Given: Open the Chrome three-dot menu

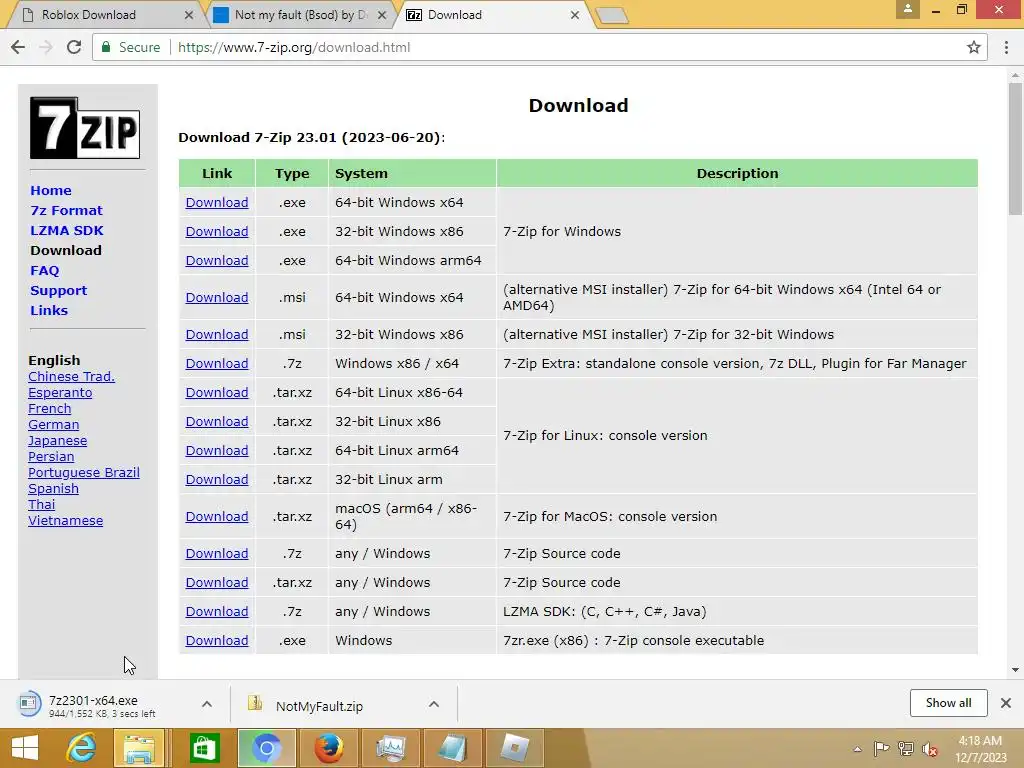Looking at the screenshot, I should pyautogui.click(x=1006, y=47).
